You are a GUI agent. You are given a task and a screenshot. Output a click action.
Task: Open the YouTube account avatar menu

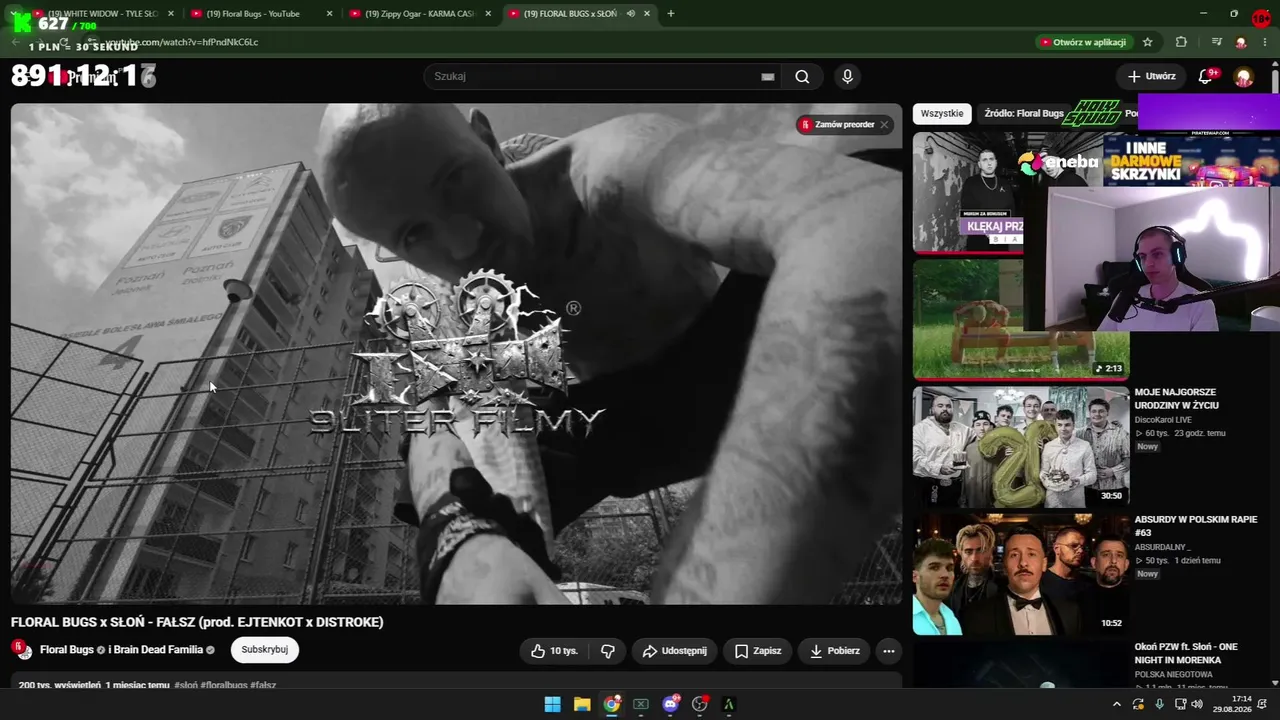pyautogui.click(x=1244, y=77)
